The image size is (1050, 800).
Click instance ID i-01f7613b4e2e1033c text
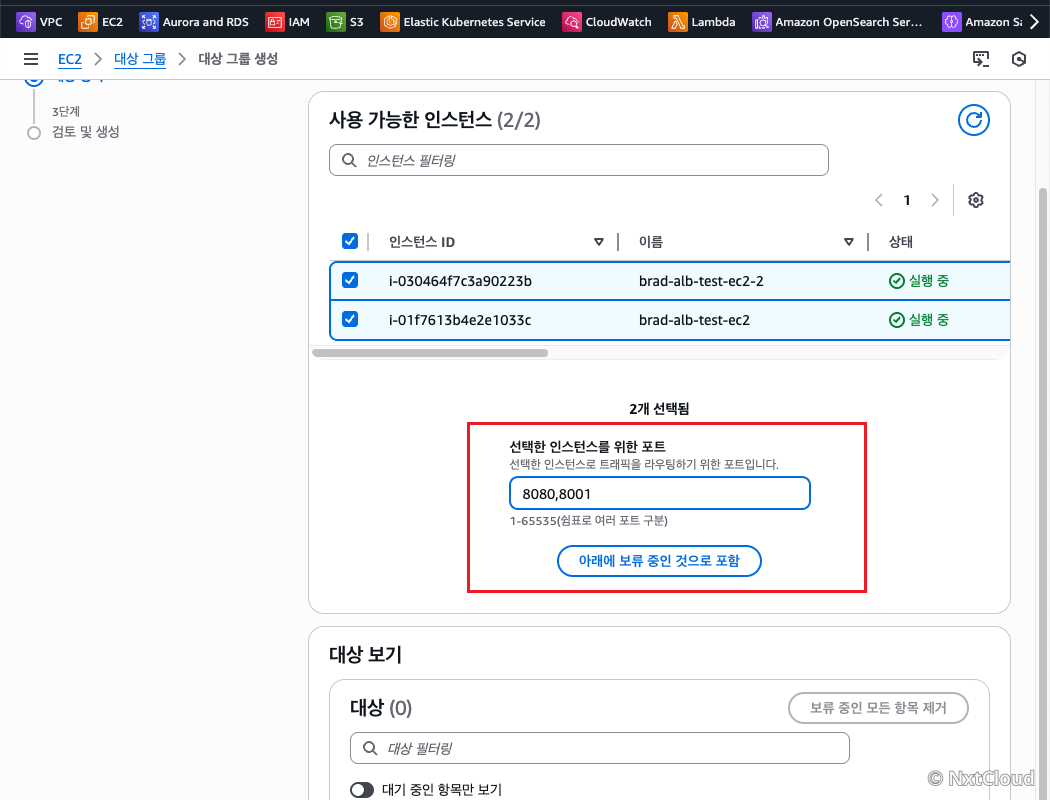[459, 320]
